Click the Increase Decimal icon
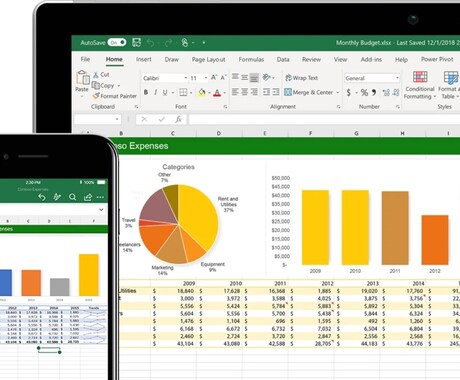460x380 pixels. pyautogui.click(x=386, y=92)
